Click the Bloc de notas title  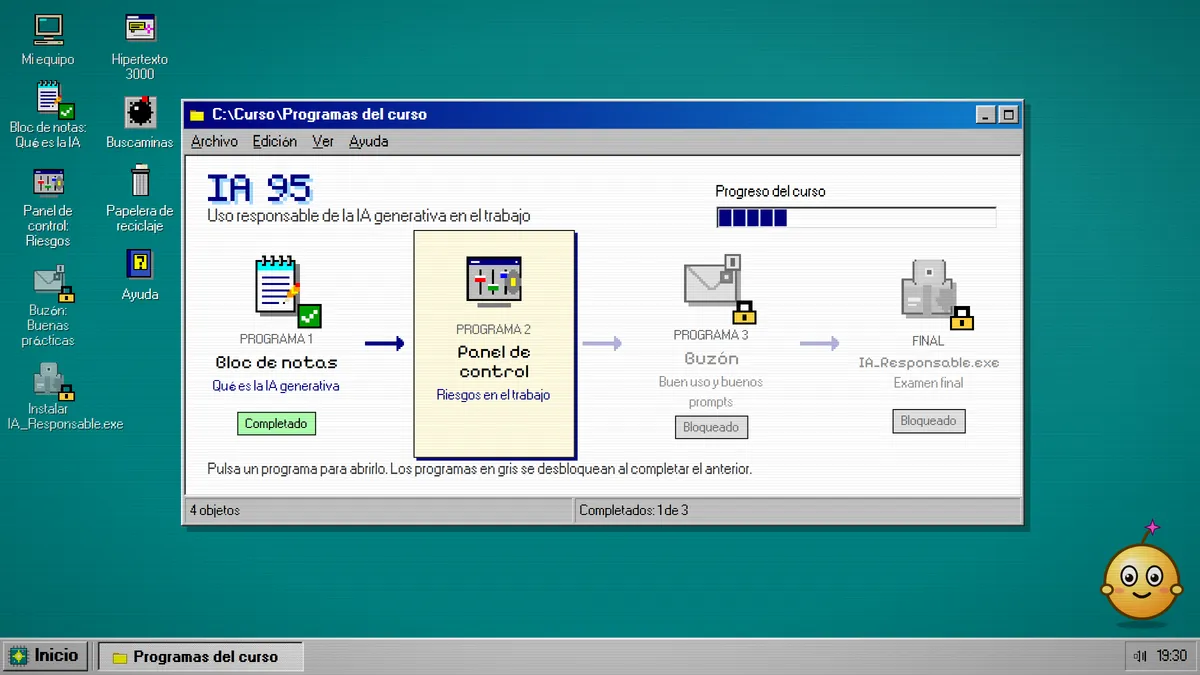click(276, 363)
